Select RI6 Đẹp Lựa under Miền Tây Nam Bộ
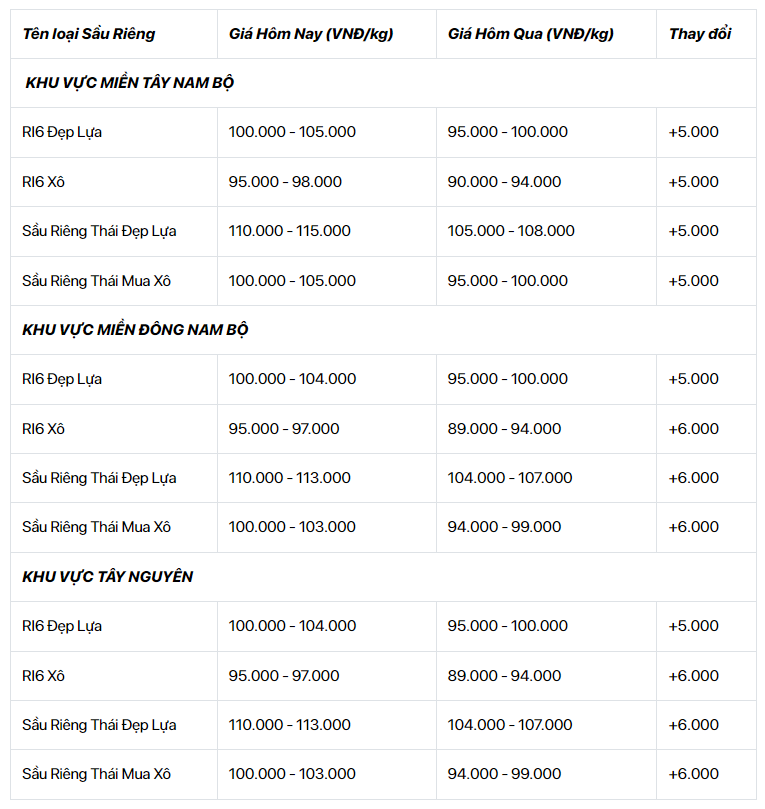Viewport: 765px width, 809px height. tap(62, 133)
